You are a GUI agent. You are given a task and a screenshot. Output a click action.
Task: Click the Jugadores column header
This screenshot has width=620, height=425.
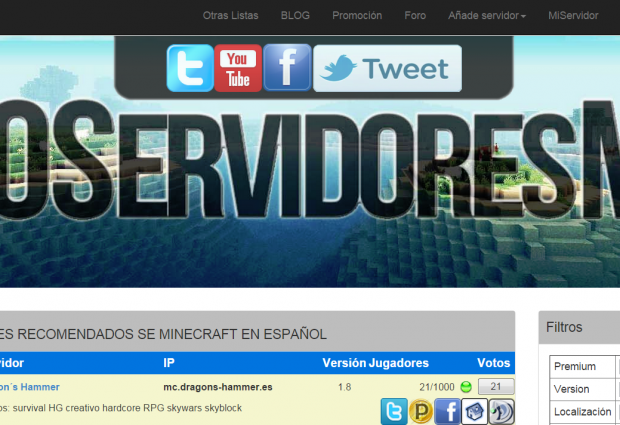point(399,363)
